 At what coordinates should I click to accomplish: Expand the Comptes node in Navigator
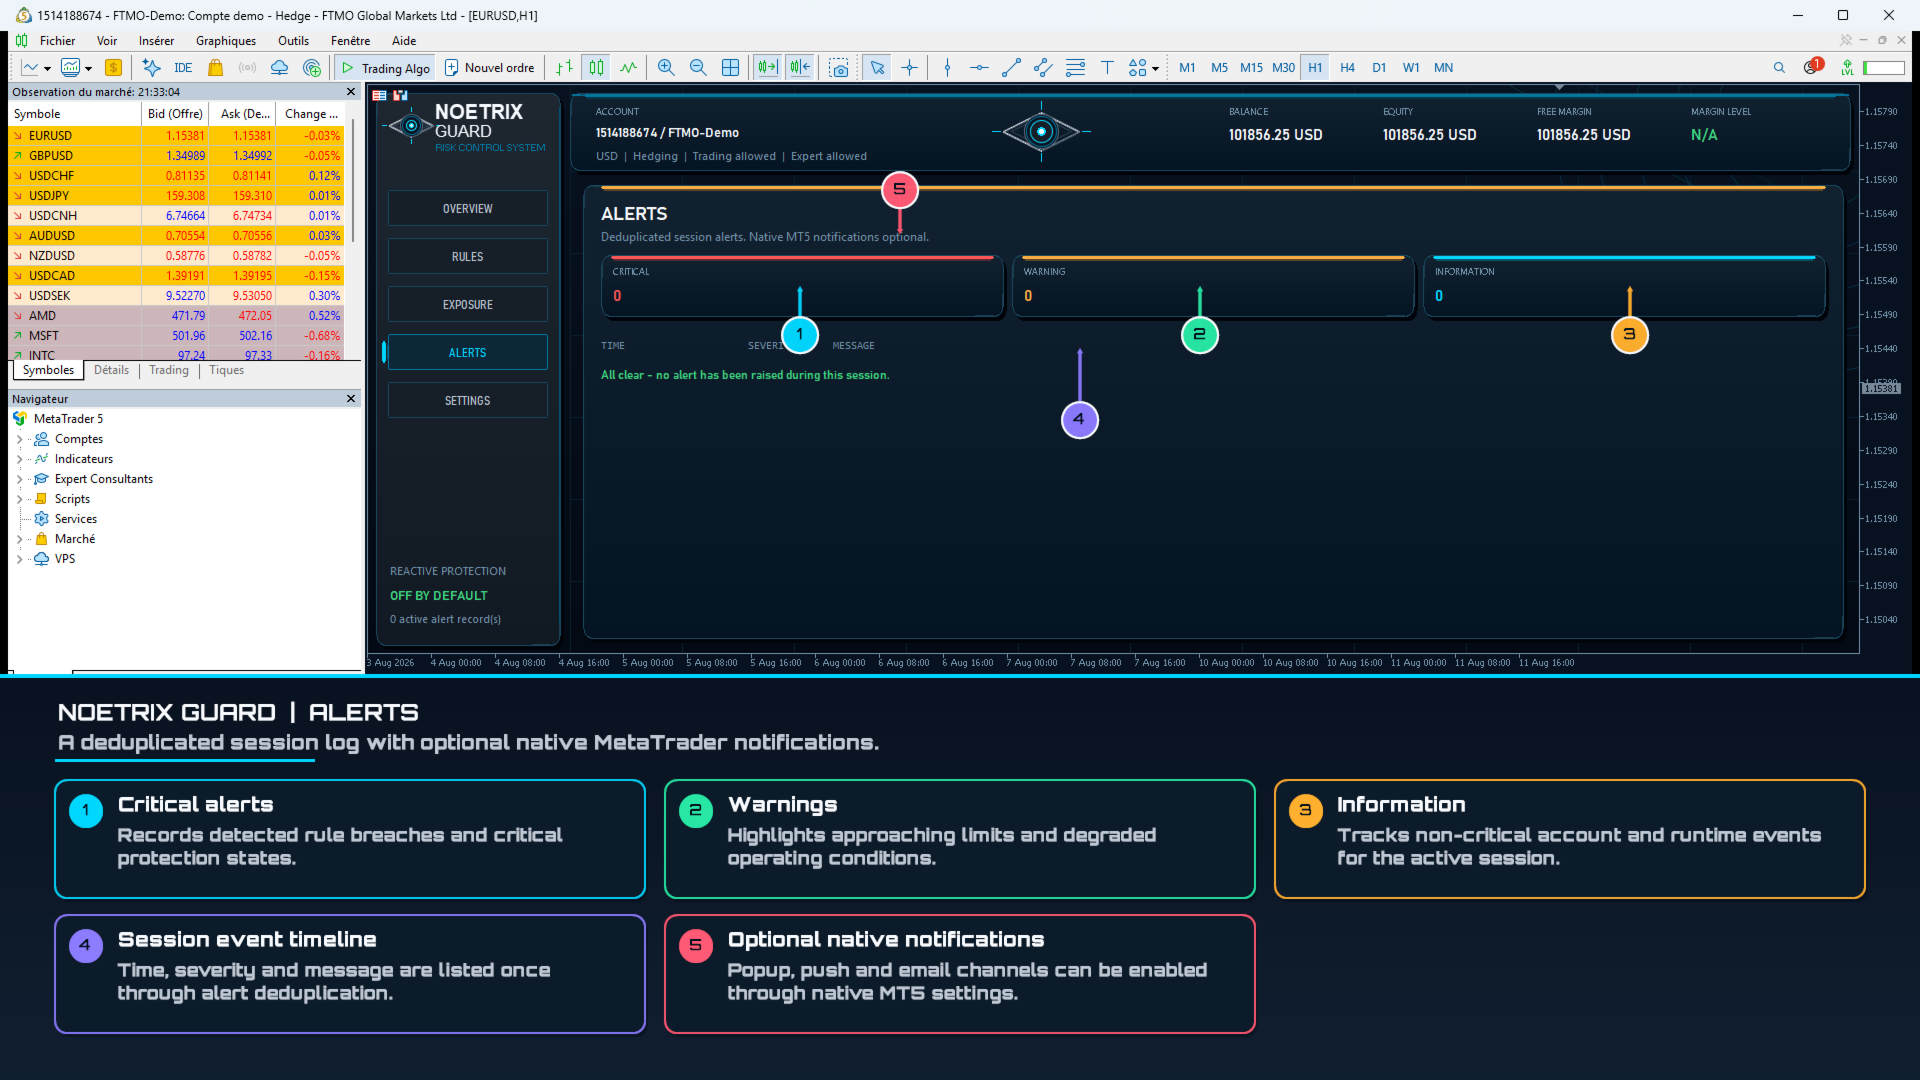click(x=19, y=439)
